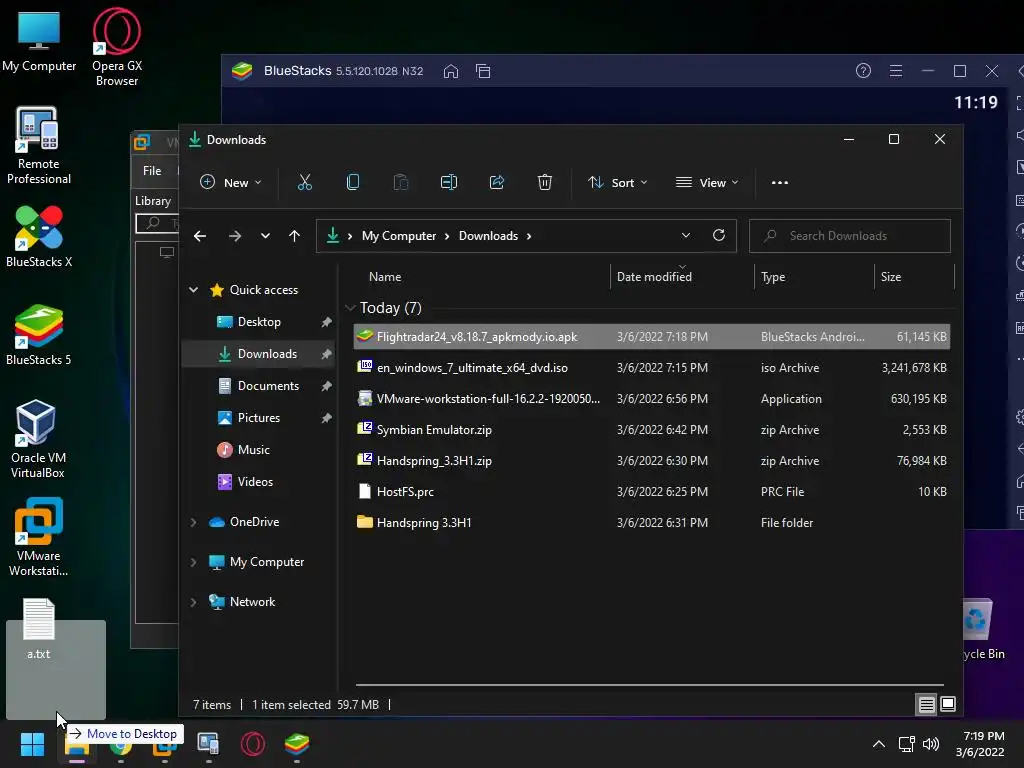Image resolution: width=1024 pixels, height=768 pixels.
Task: Open BlueStacks help question-mark icon
Action: [863, 71]
